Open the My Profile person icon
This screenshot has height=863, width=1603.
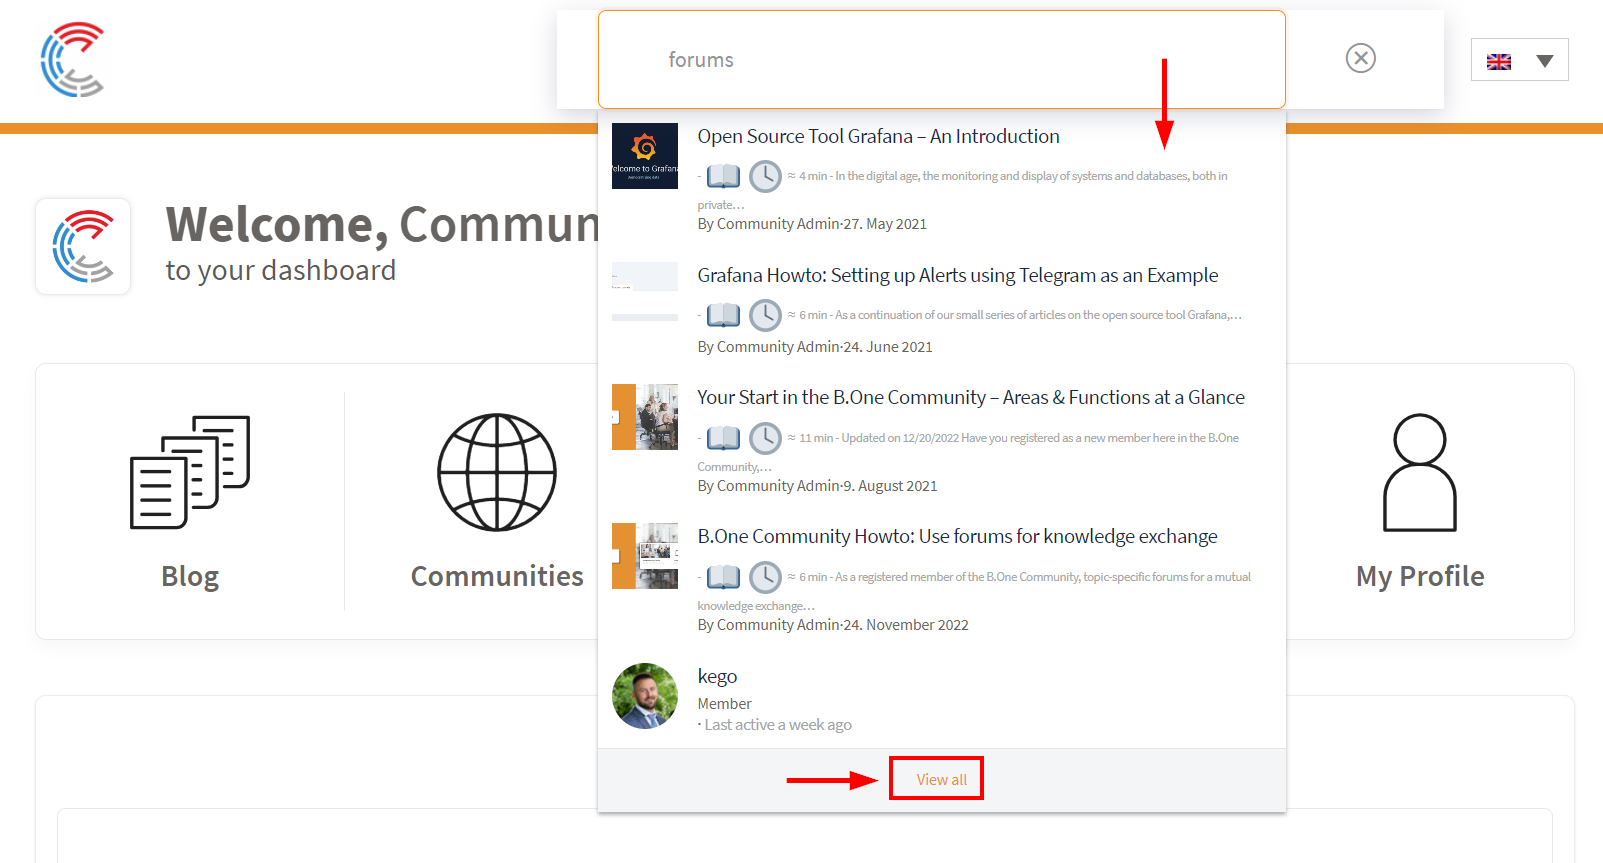[1420, 472]
